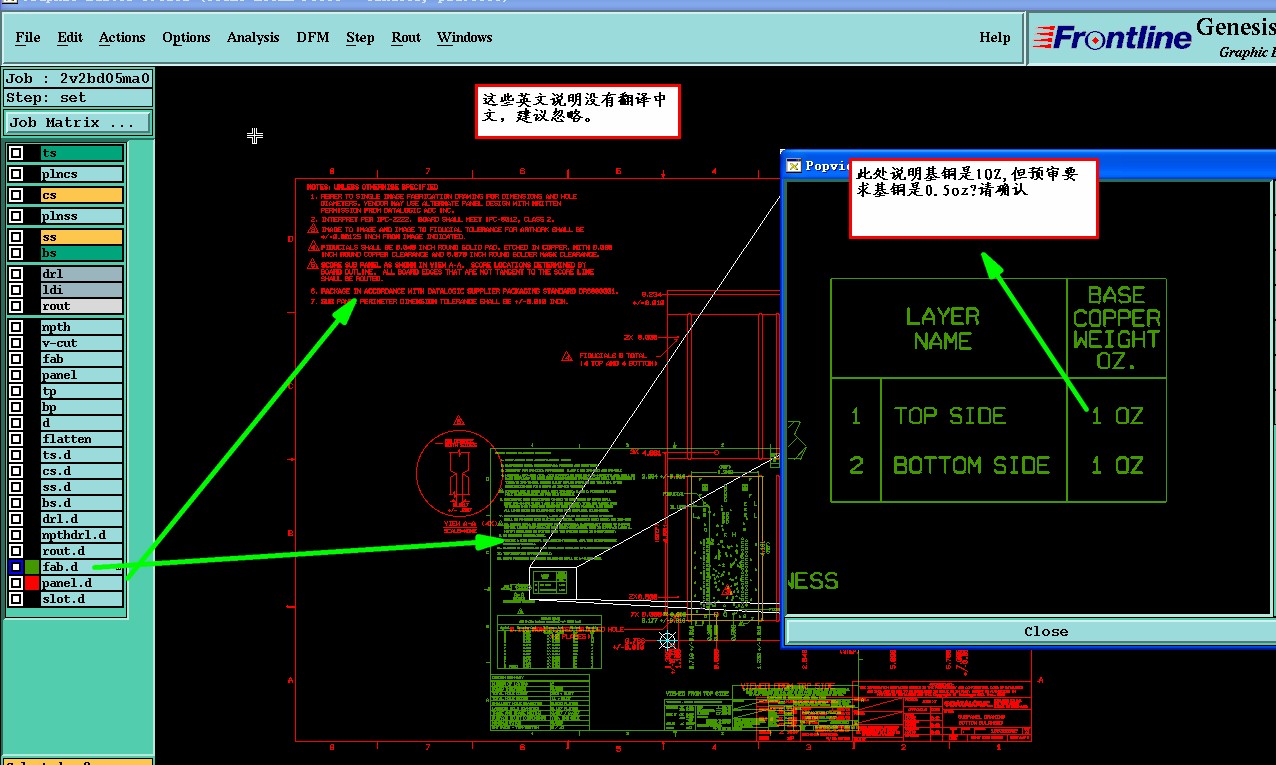Click the Step: set label
Viewport: 1276px width, 765px height.
click(78, 98)
